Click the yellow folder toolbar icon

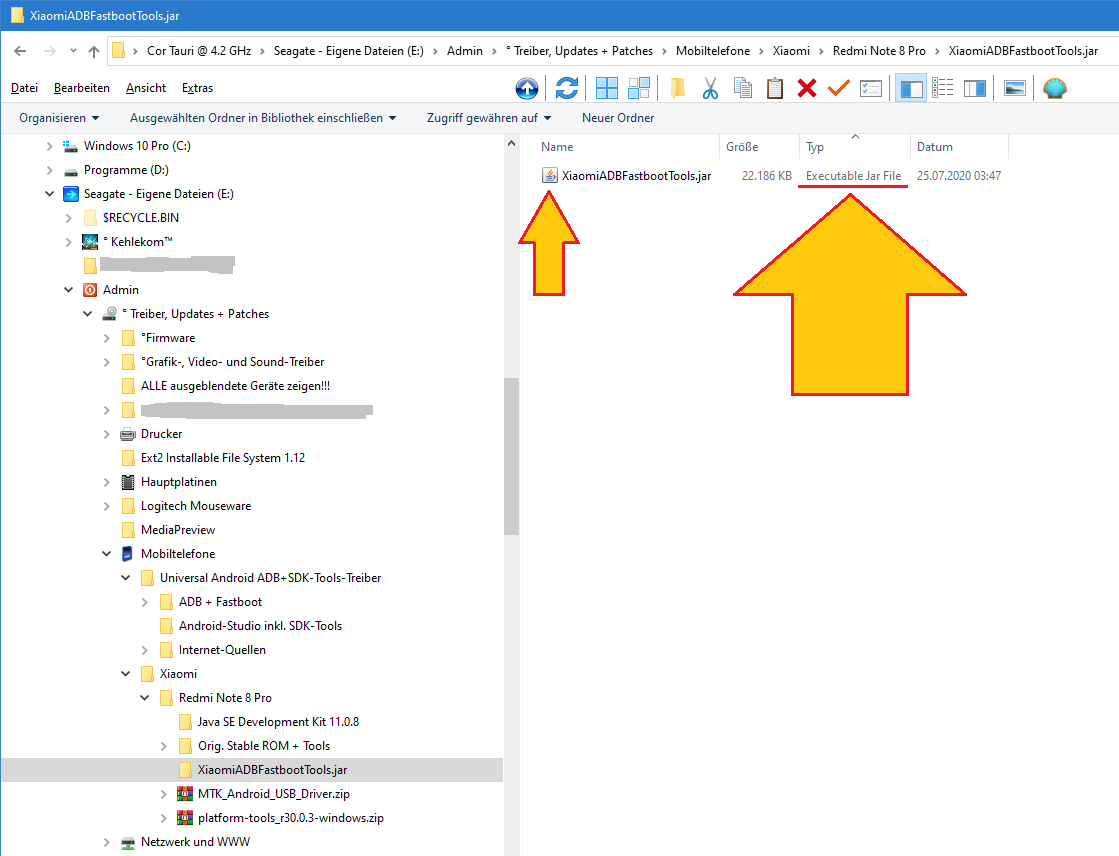point(677,89)
